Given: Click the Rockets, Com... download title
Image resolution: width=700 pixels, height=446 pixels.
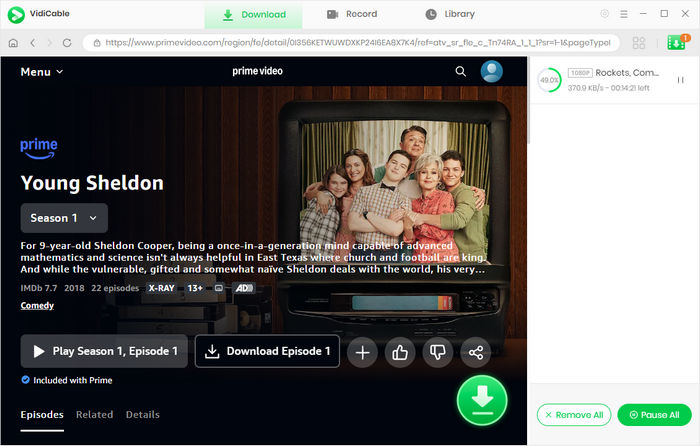Looking at the screenshot, I should (x=627, y=73).
